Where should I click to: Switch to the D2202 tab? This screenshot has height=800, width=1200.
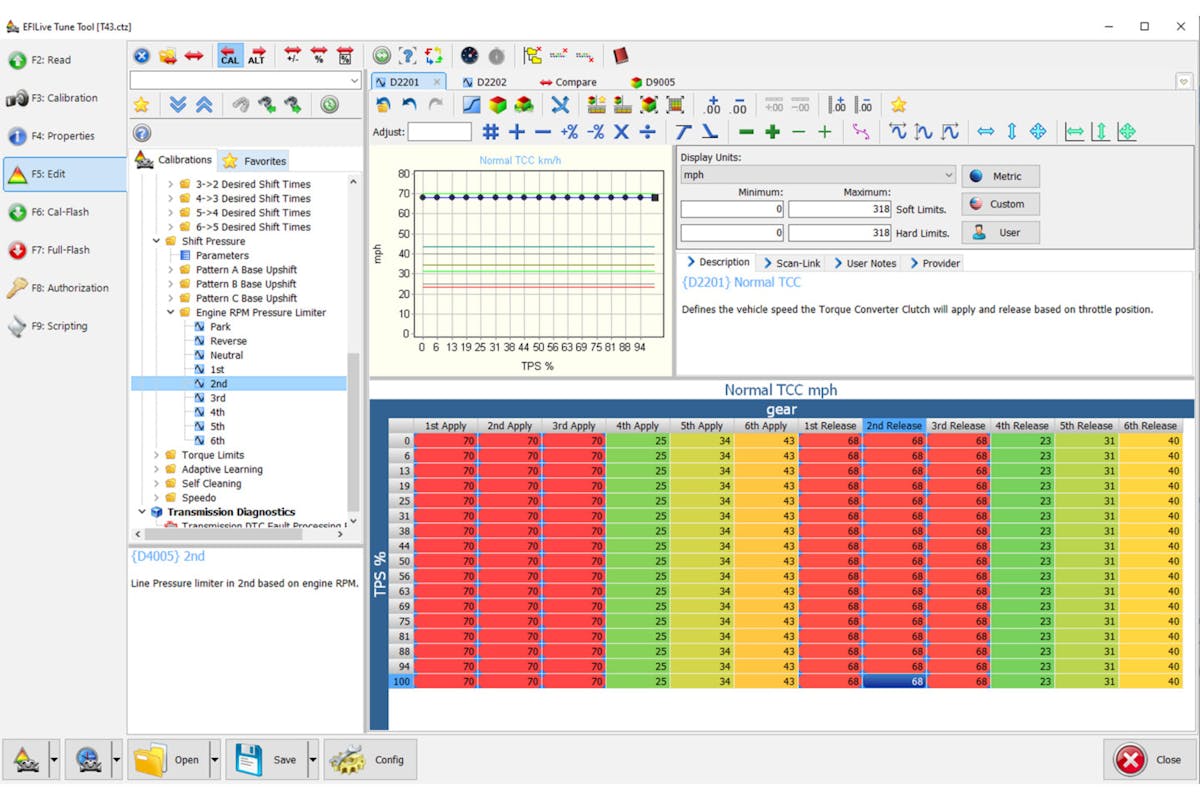[x=484, y=82]
